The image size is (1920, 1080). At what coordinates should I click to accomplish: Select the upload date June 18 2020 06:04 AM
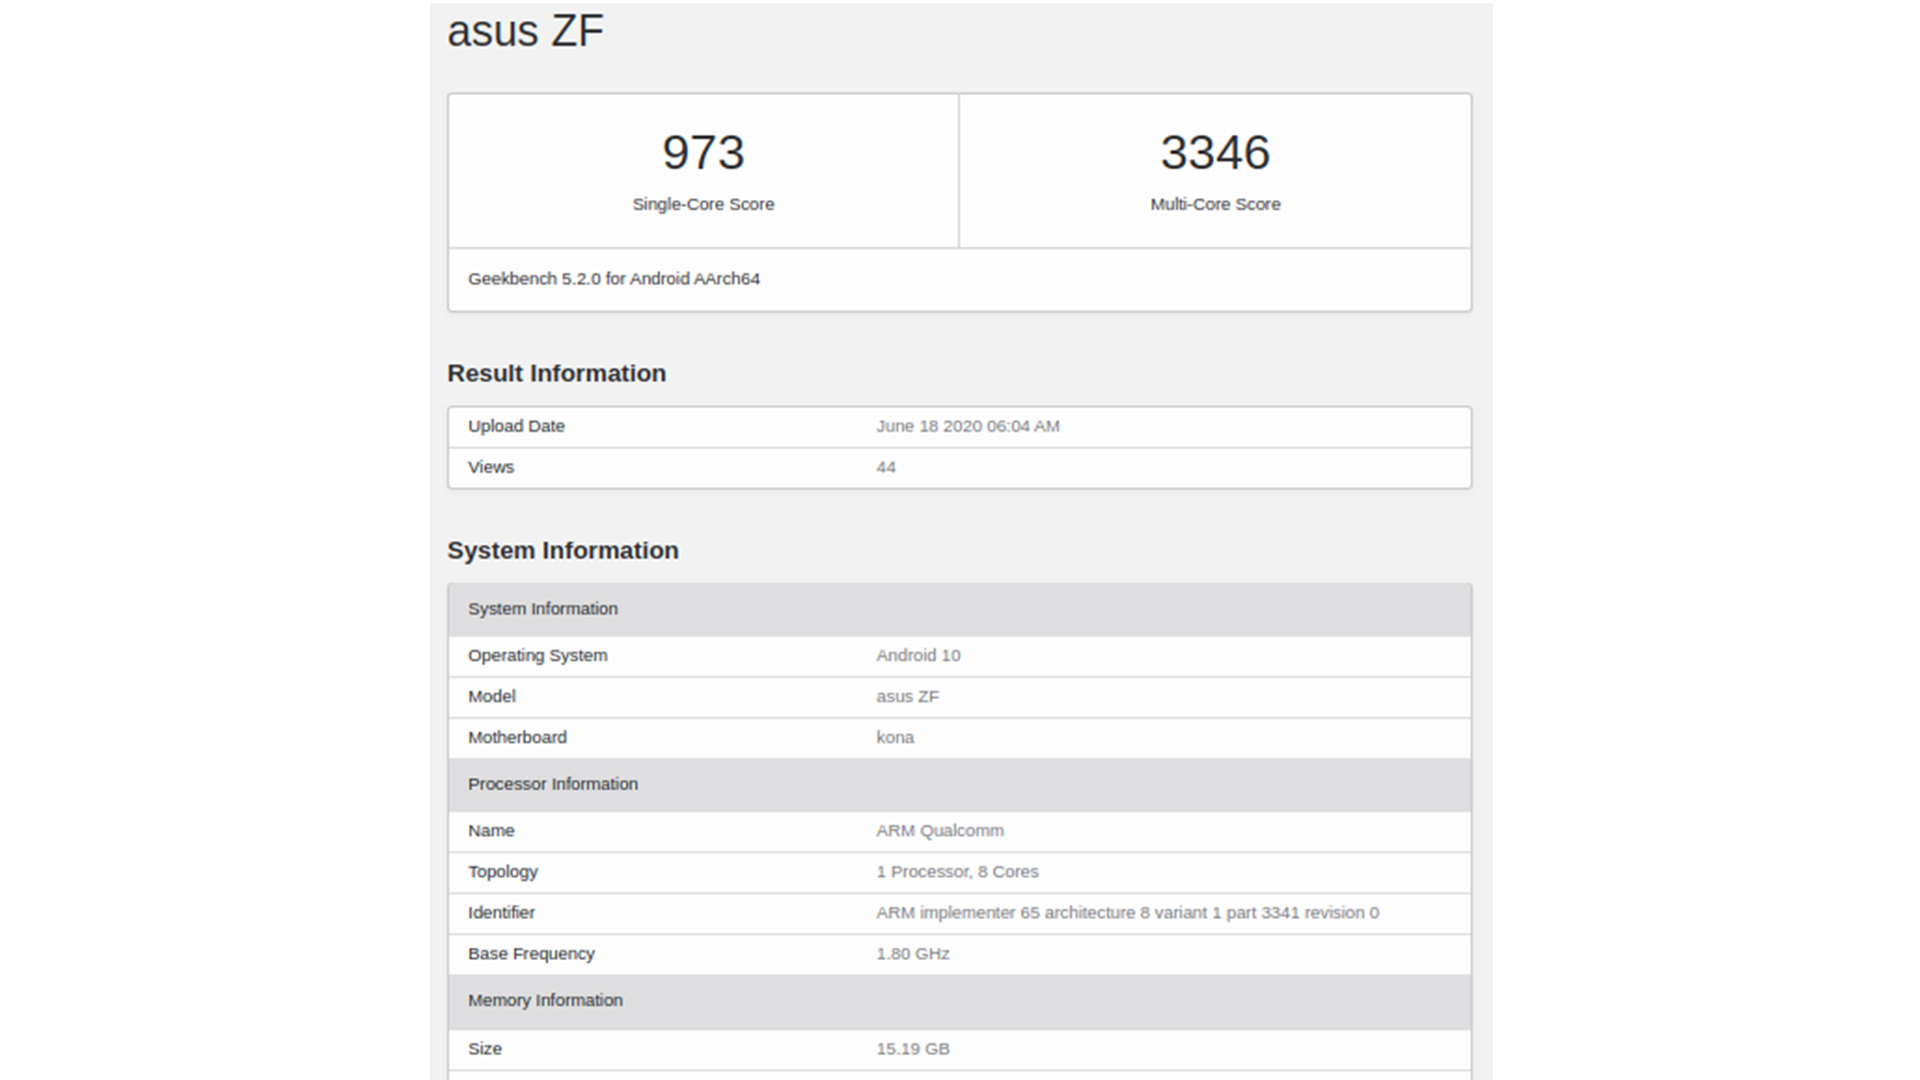[968, 426]
